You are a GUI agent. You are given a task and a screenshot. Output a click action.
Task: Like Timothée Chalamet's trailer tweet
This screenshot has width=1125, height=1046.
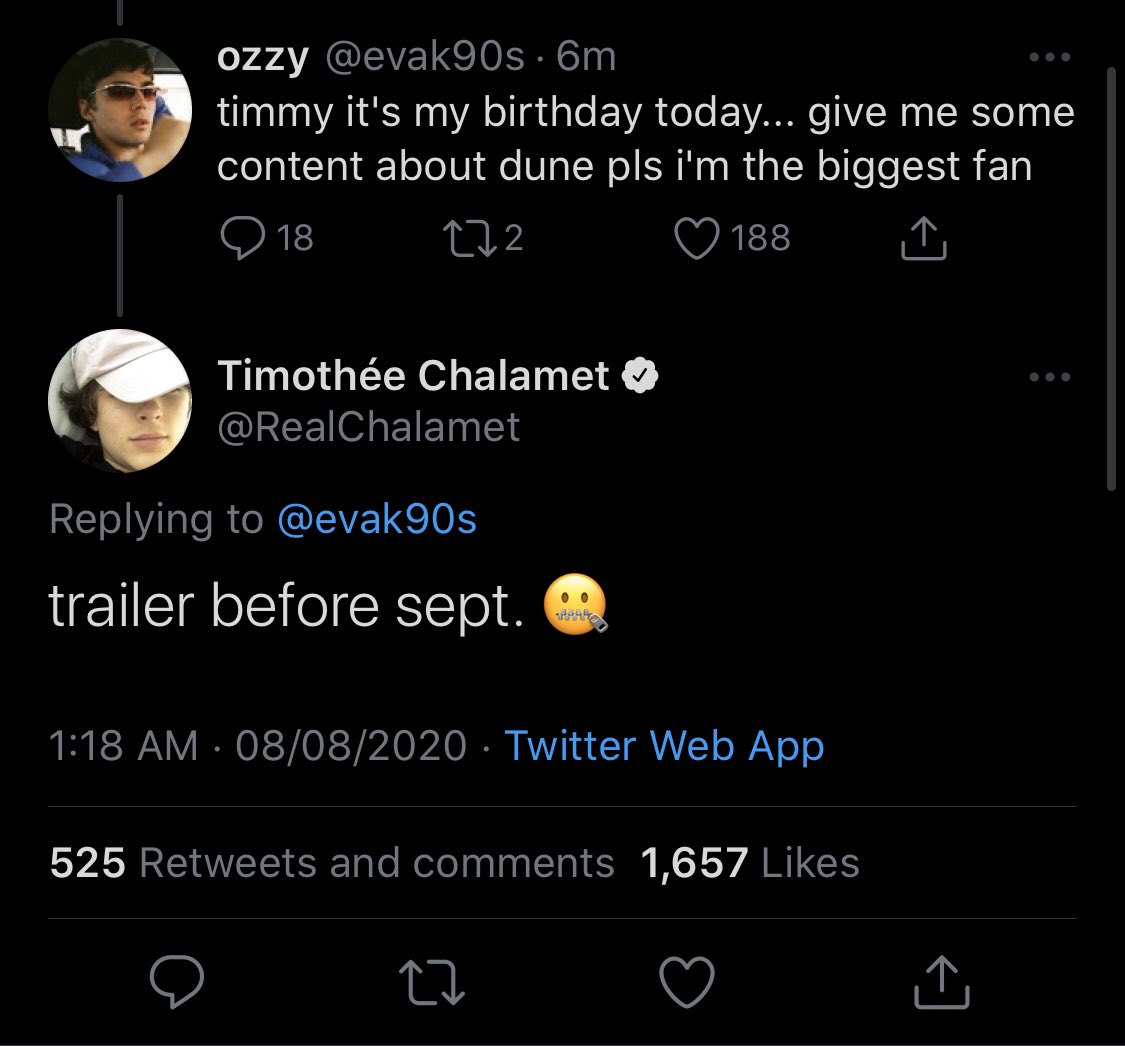click(689, 981)
